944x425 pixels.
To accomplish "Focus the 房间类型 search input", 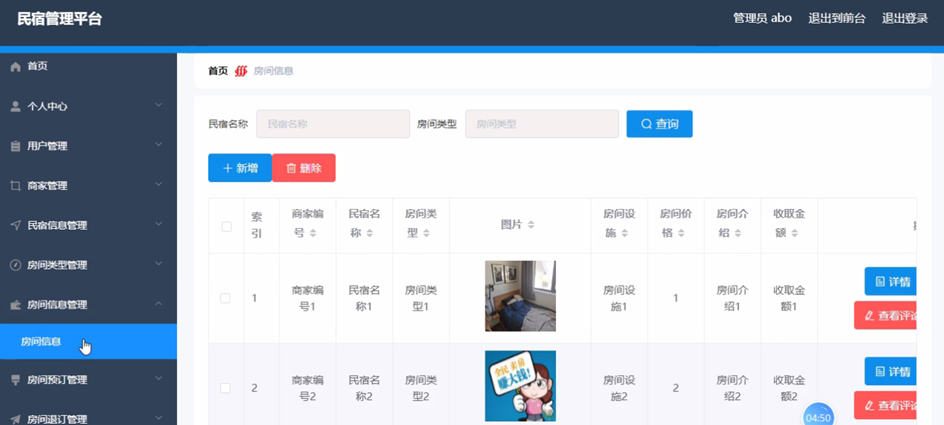I will click(x=542, y=124).
